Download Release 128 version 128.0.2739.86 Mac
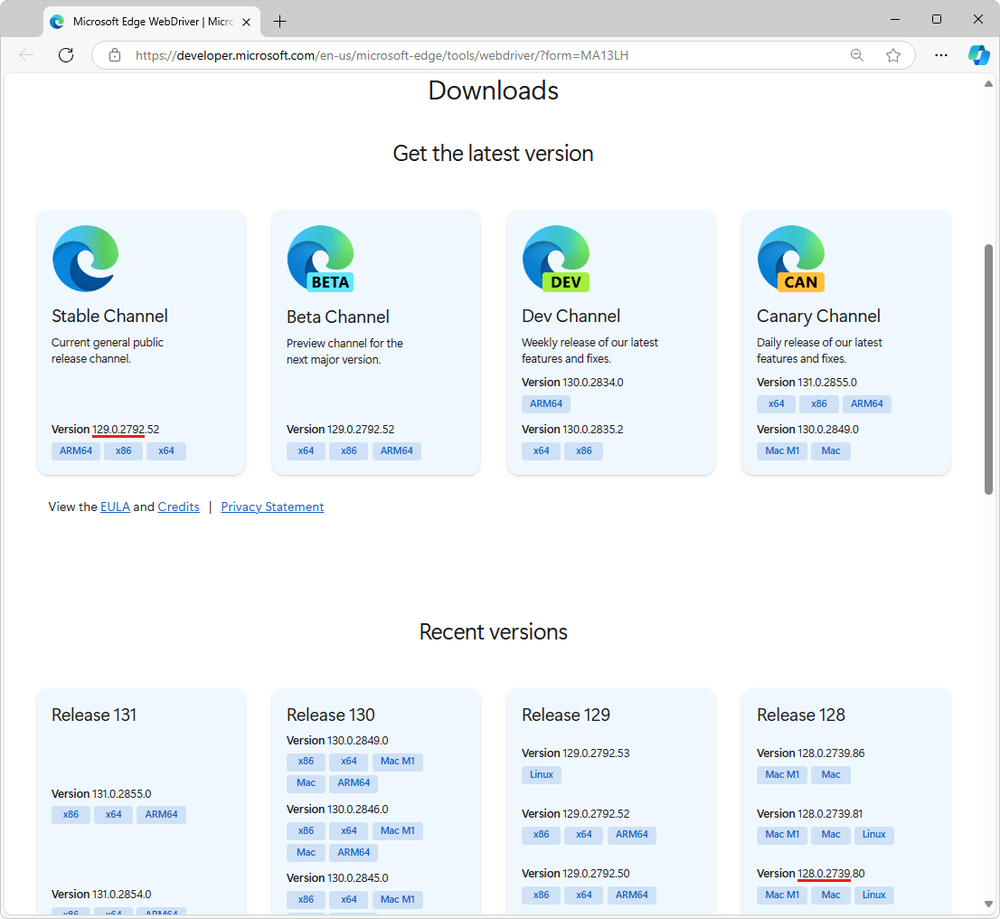The height and width of the screenshot is (919, 1000). [830, 775]
